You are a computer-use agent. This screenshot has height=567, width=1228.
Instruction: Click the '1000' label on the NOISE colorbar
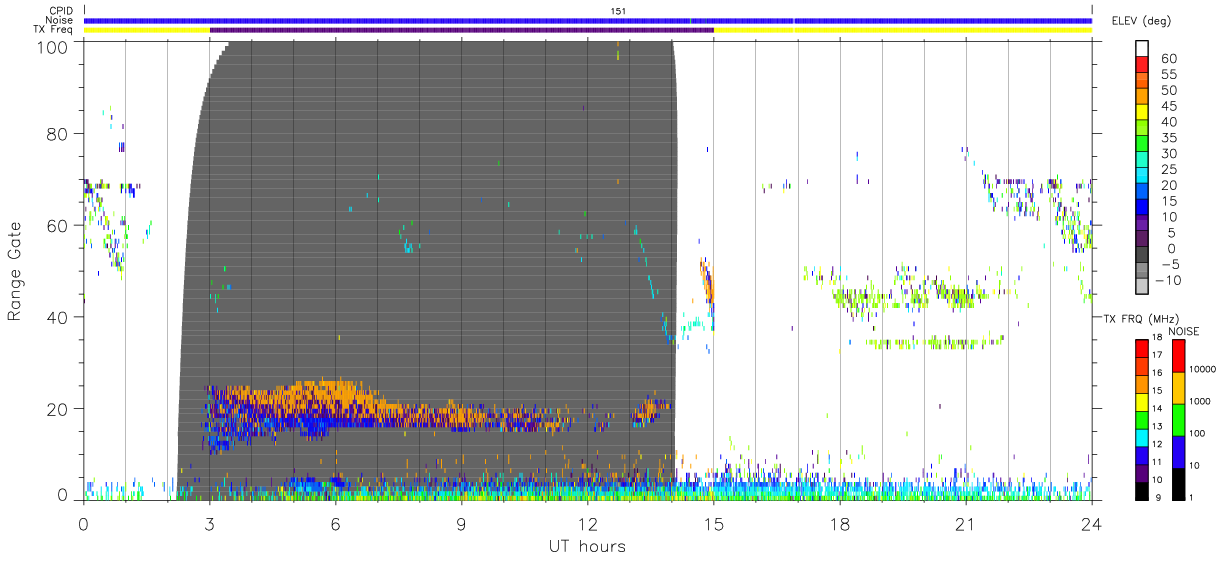1200,402
